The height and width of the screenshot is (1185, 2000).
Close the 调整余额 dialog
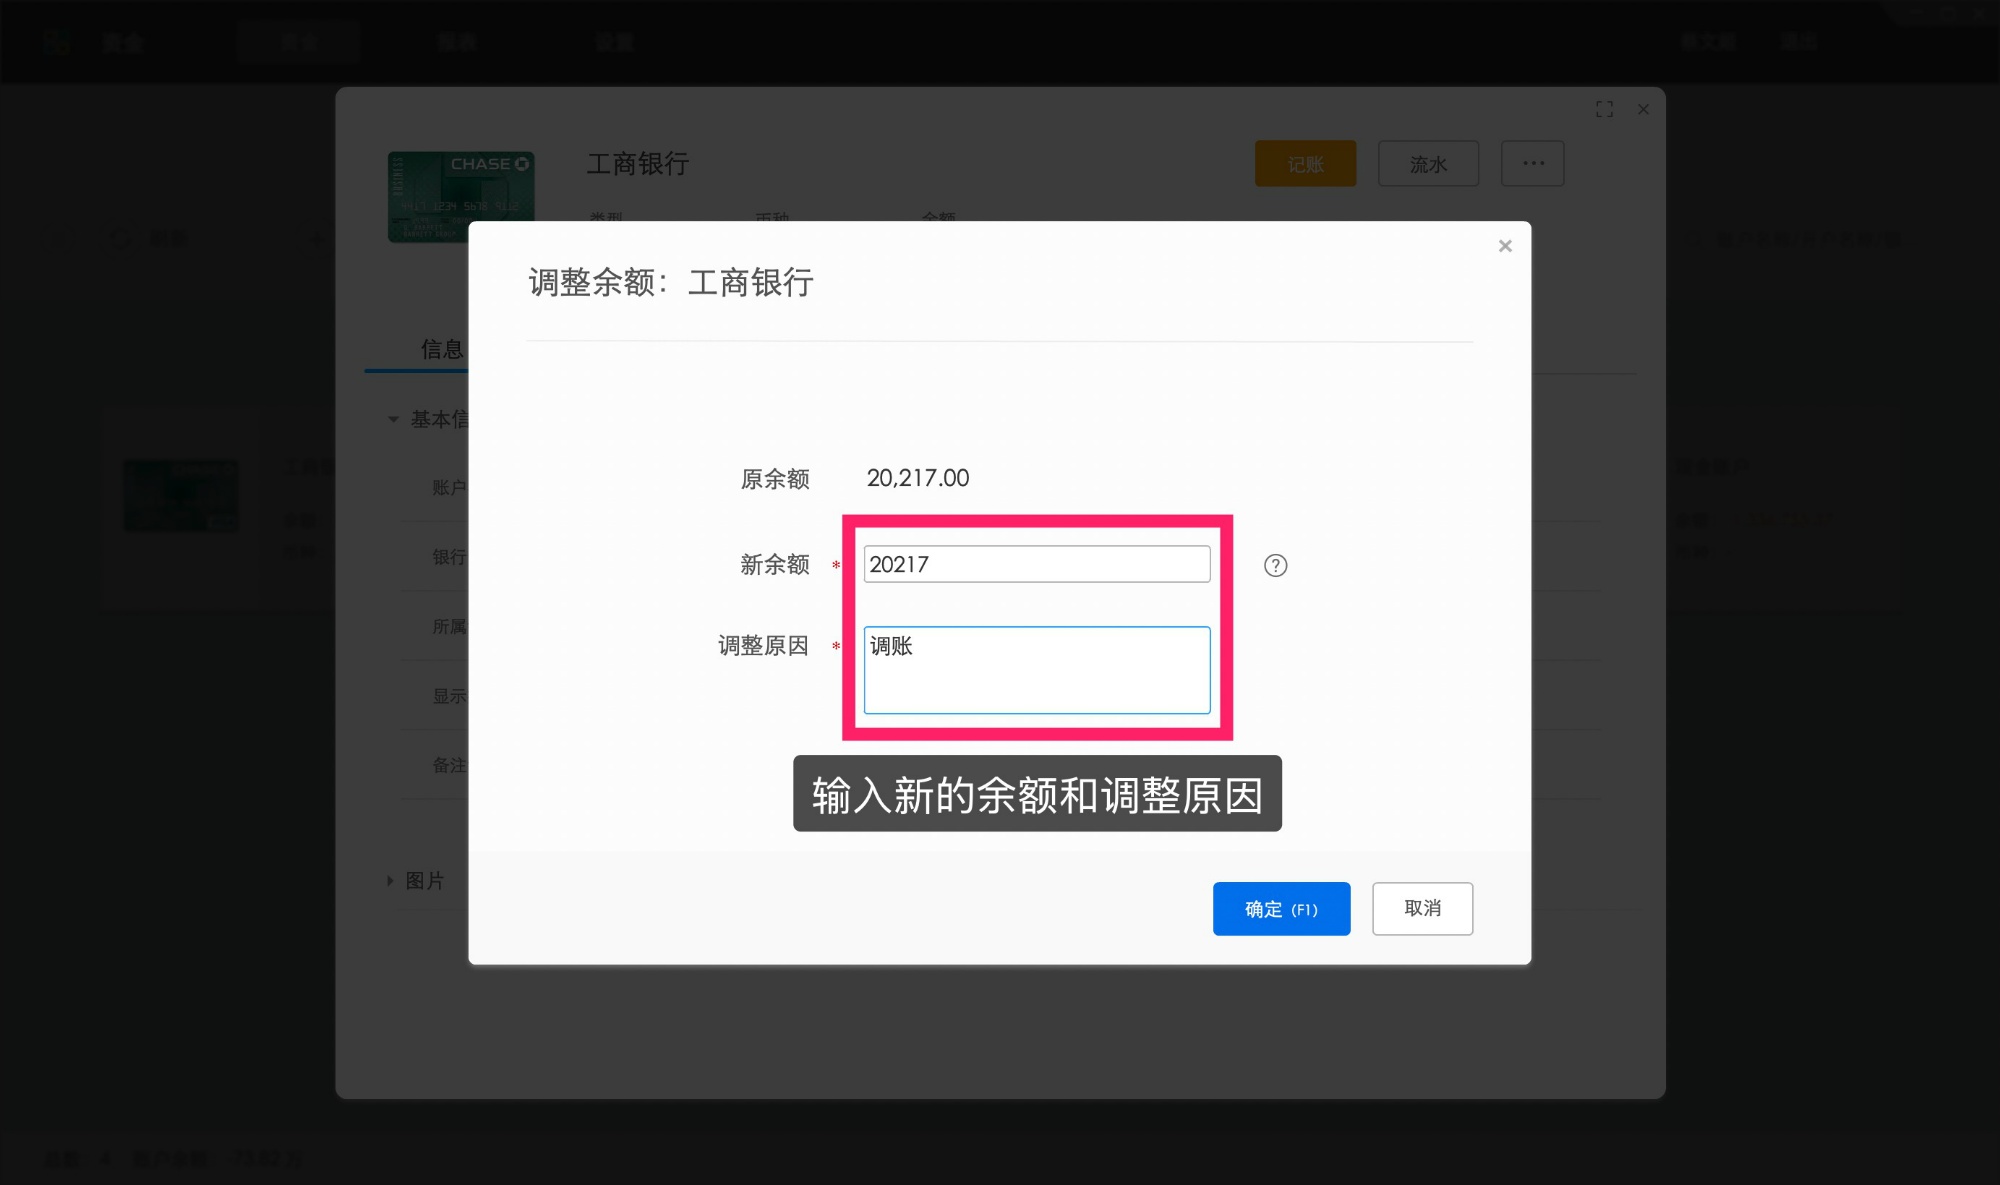[1505, 245]
